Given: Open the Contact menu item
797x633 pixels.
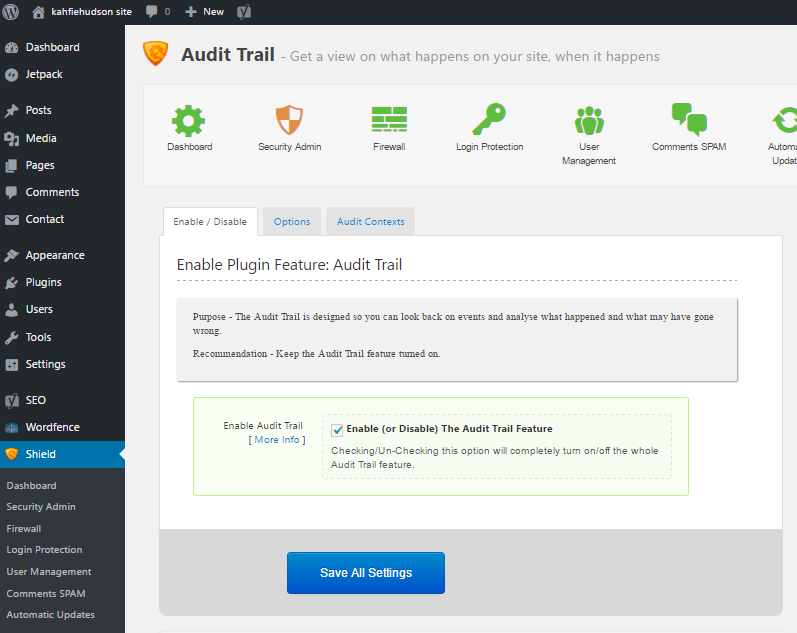Looking at the screenshot, I should pyautogui.click(x=62, y=219).
